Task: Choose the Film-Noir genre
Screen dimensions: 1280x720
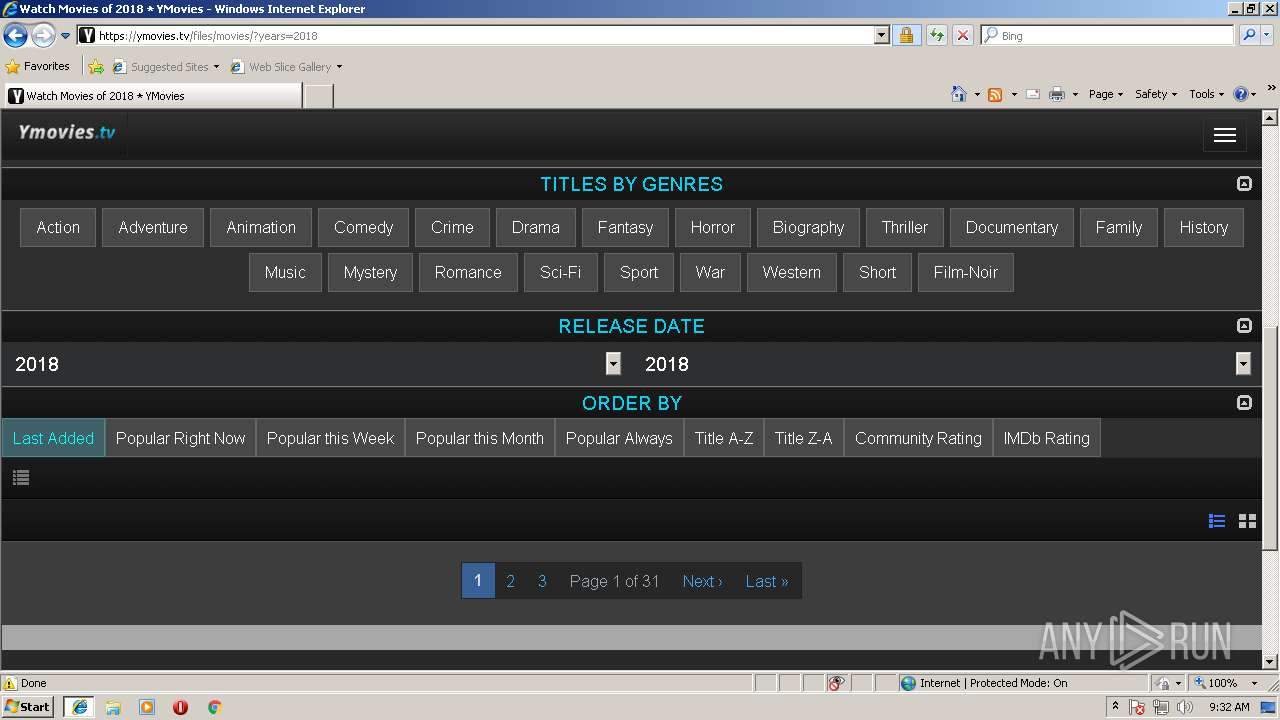Action: coord(966,272)
